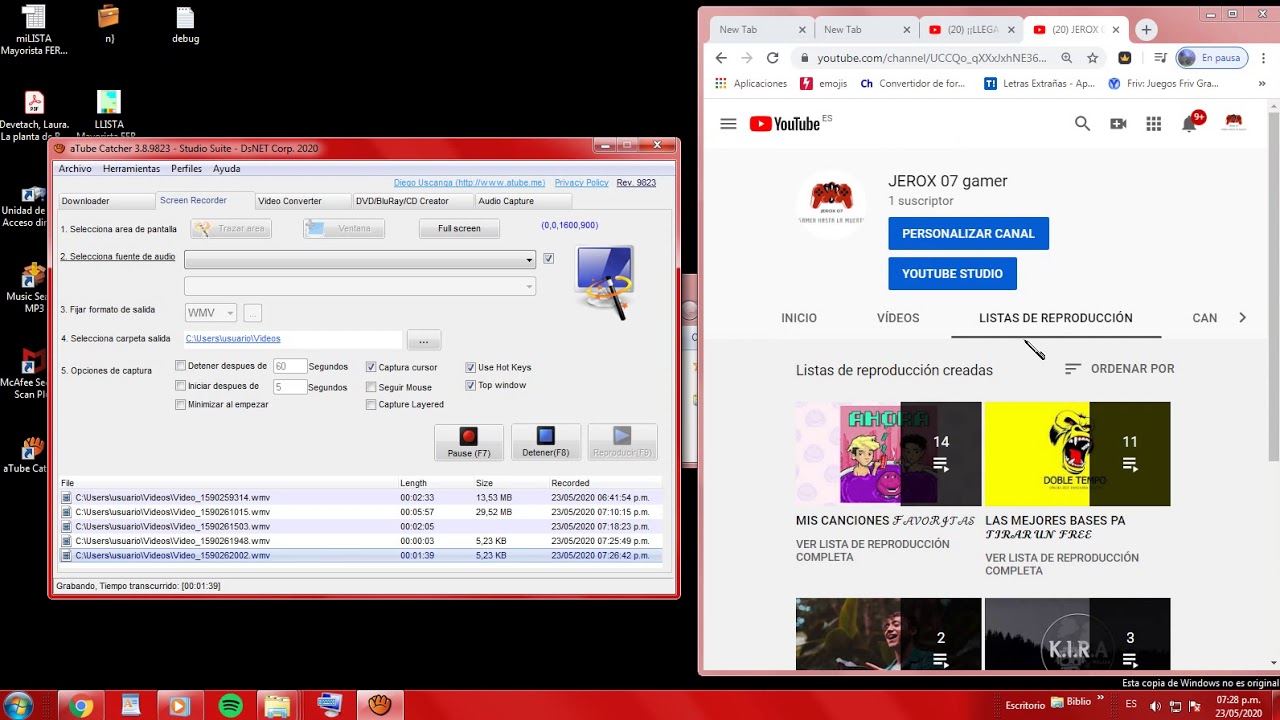Screen dimensions: 1280x720
Task: Expand the bookmarks bar overflow chevron
Action: [x=1262, y=84]
